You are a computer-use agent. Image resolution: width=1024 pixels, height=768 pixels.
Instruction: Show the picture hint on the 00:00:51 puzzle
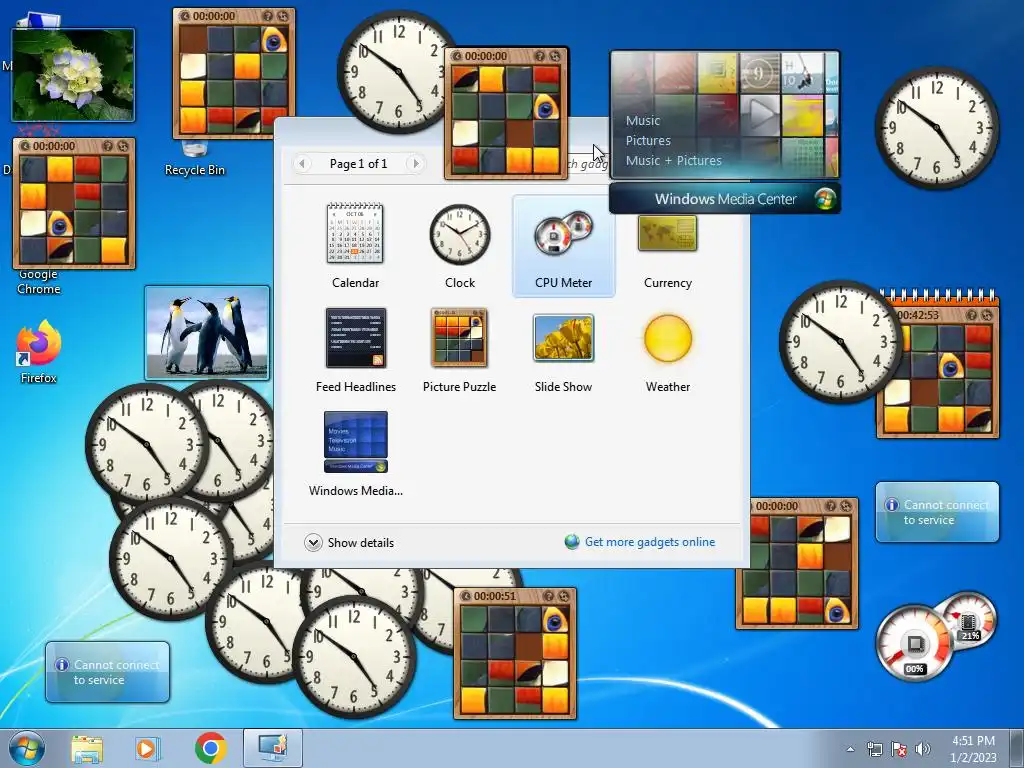pos(548,596)
